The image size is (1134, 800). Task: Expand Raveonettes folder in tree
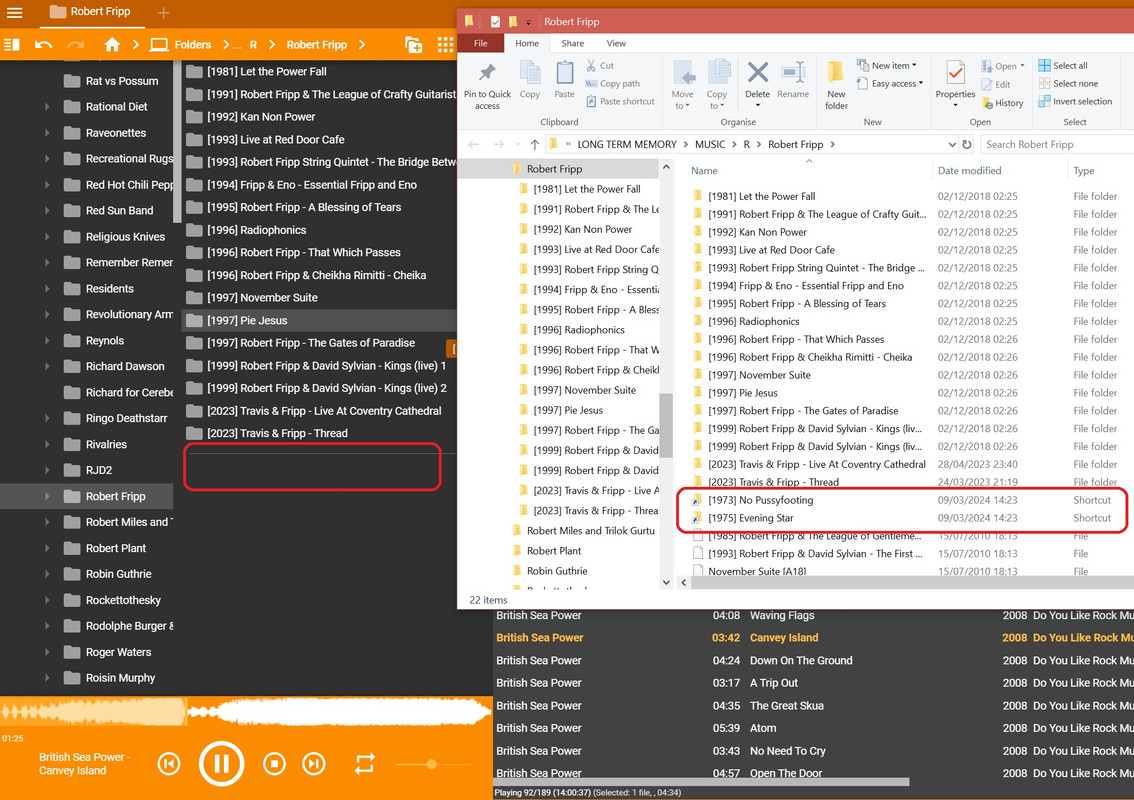pyautogui.click(x=47, y=133)
